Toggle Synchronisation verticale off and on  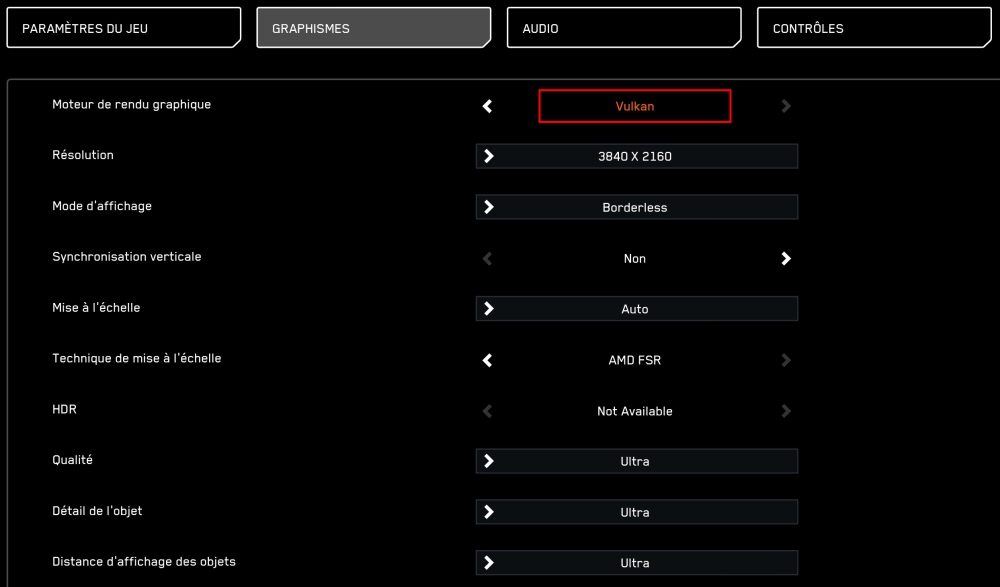[x=786, y=258]
